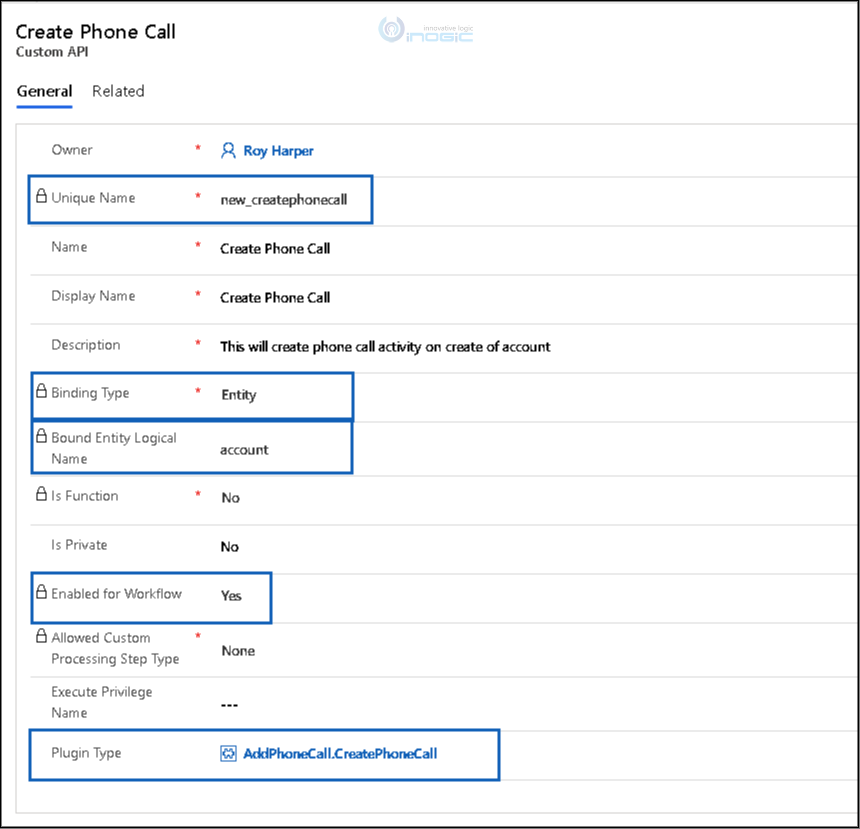This screenshot has height=829, width=860.
Task: Click the Display Name field Create Phone Call
Action: (x=275, y=298)
